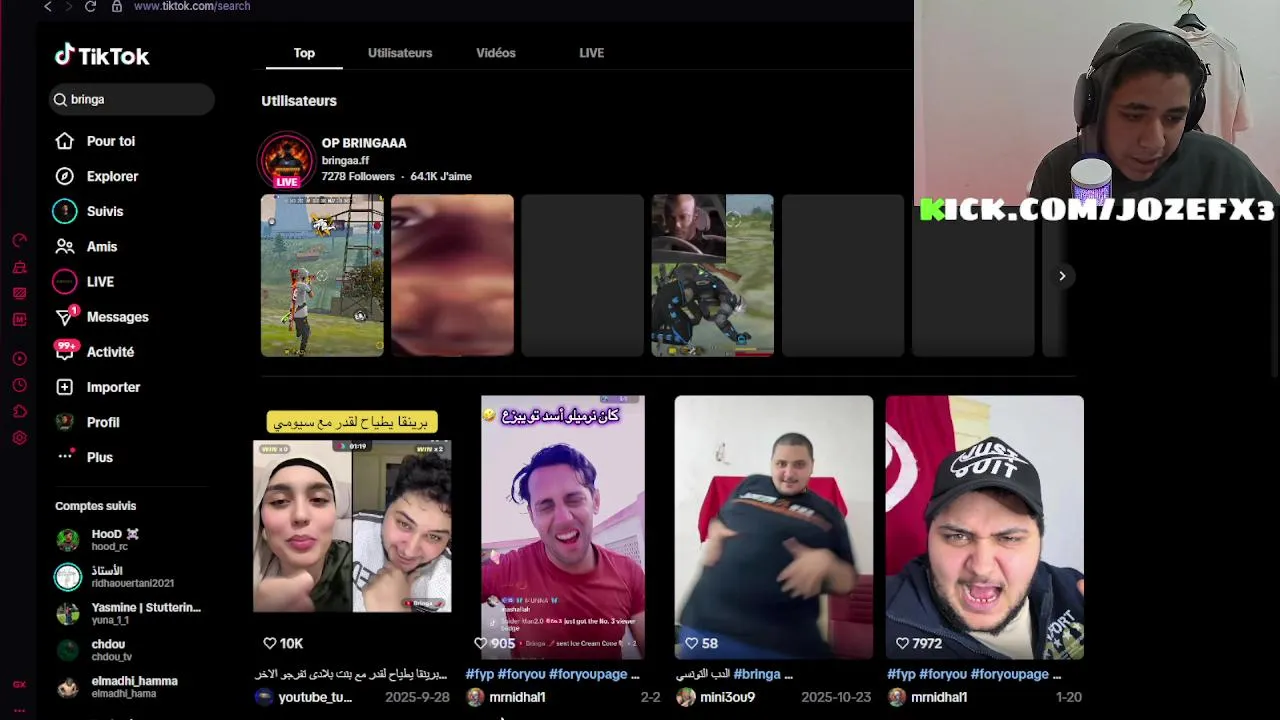This screenshot has height=720, width=1280.
Task: Click the bringaa.ff username
Action: coord(345,160)
